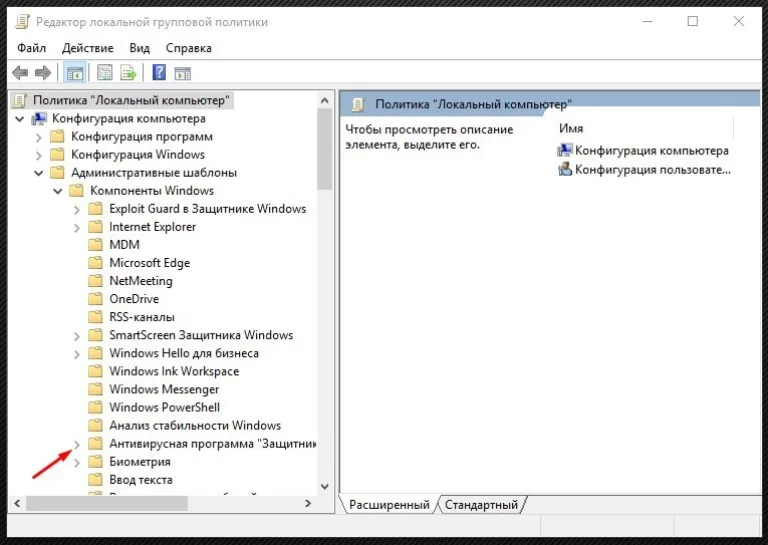Viewport: 768px width, 545px height.
Task: Expand Антивирусная программа Защитник node
Action: coord(77,445)
